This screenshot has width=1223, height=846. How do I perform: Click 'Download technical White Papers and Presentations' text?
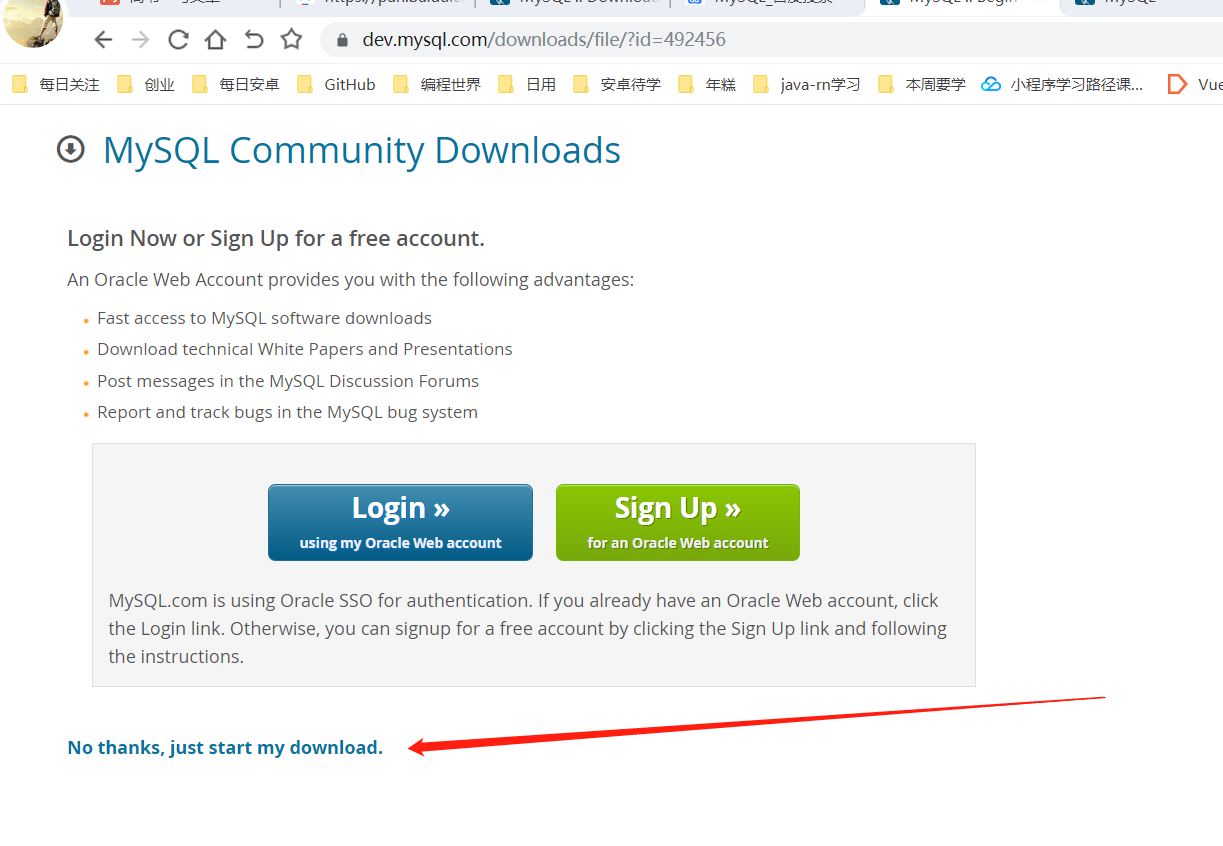point(305,349)
